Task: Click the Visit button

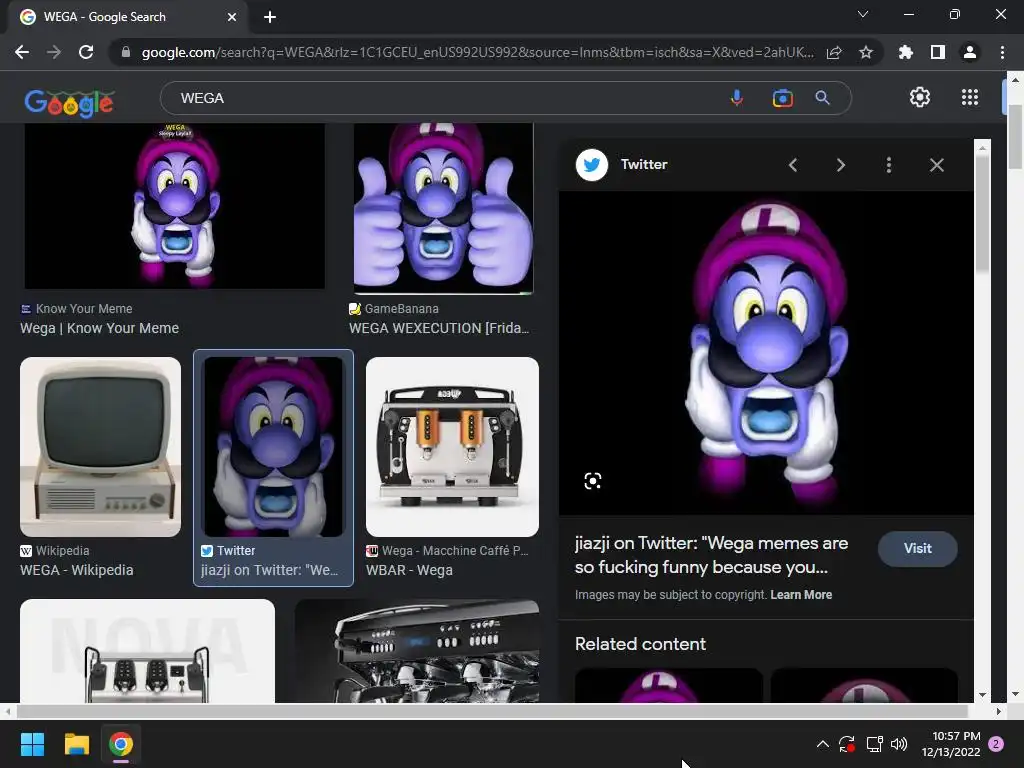Action: [x=918, y=549]
